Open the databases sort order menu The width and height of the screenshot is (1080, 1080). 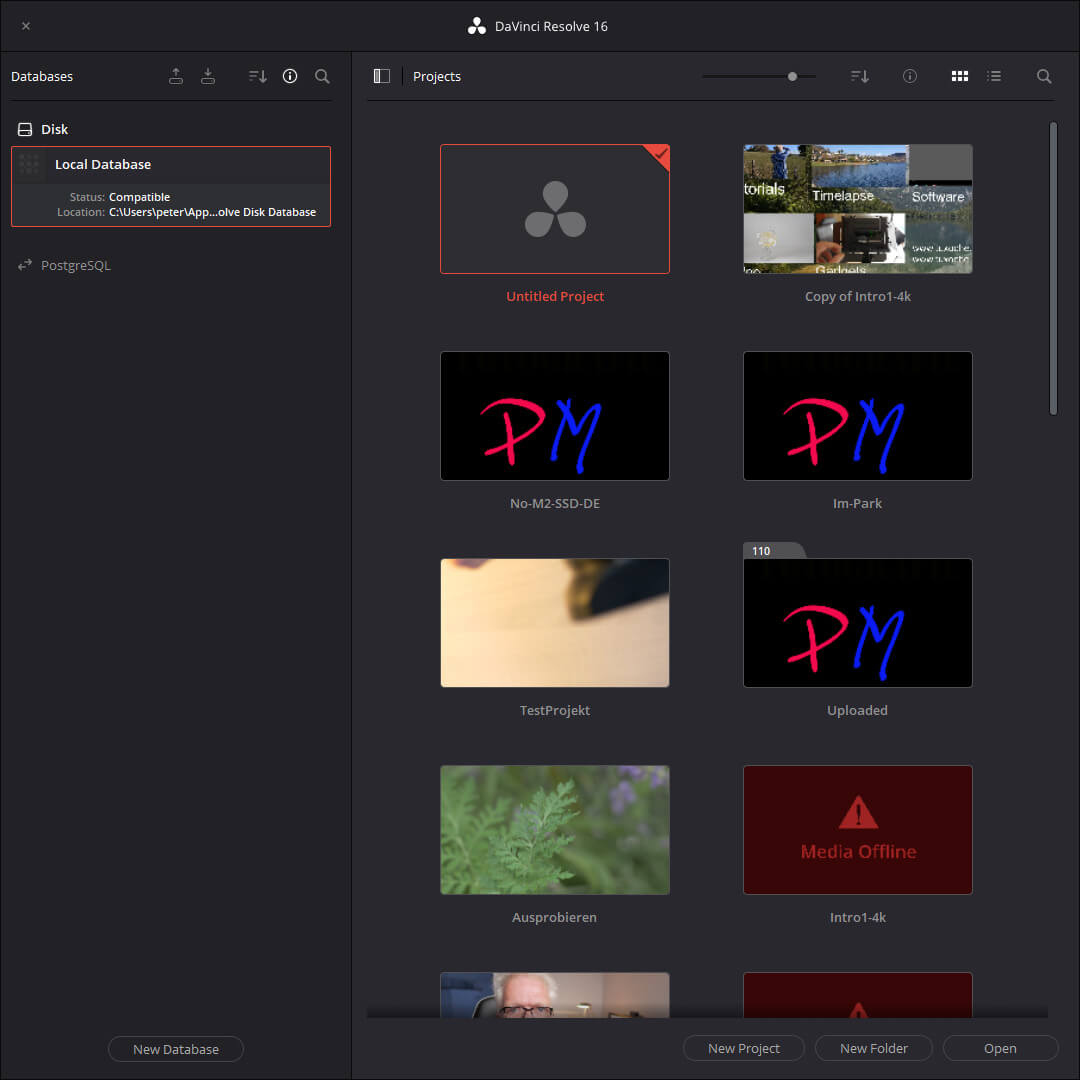(x=258, y=76)
